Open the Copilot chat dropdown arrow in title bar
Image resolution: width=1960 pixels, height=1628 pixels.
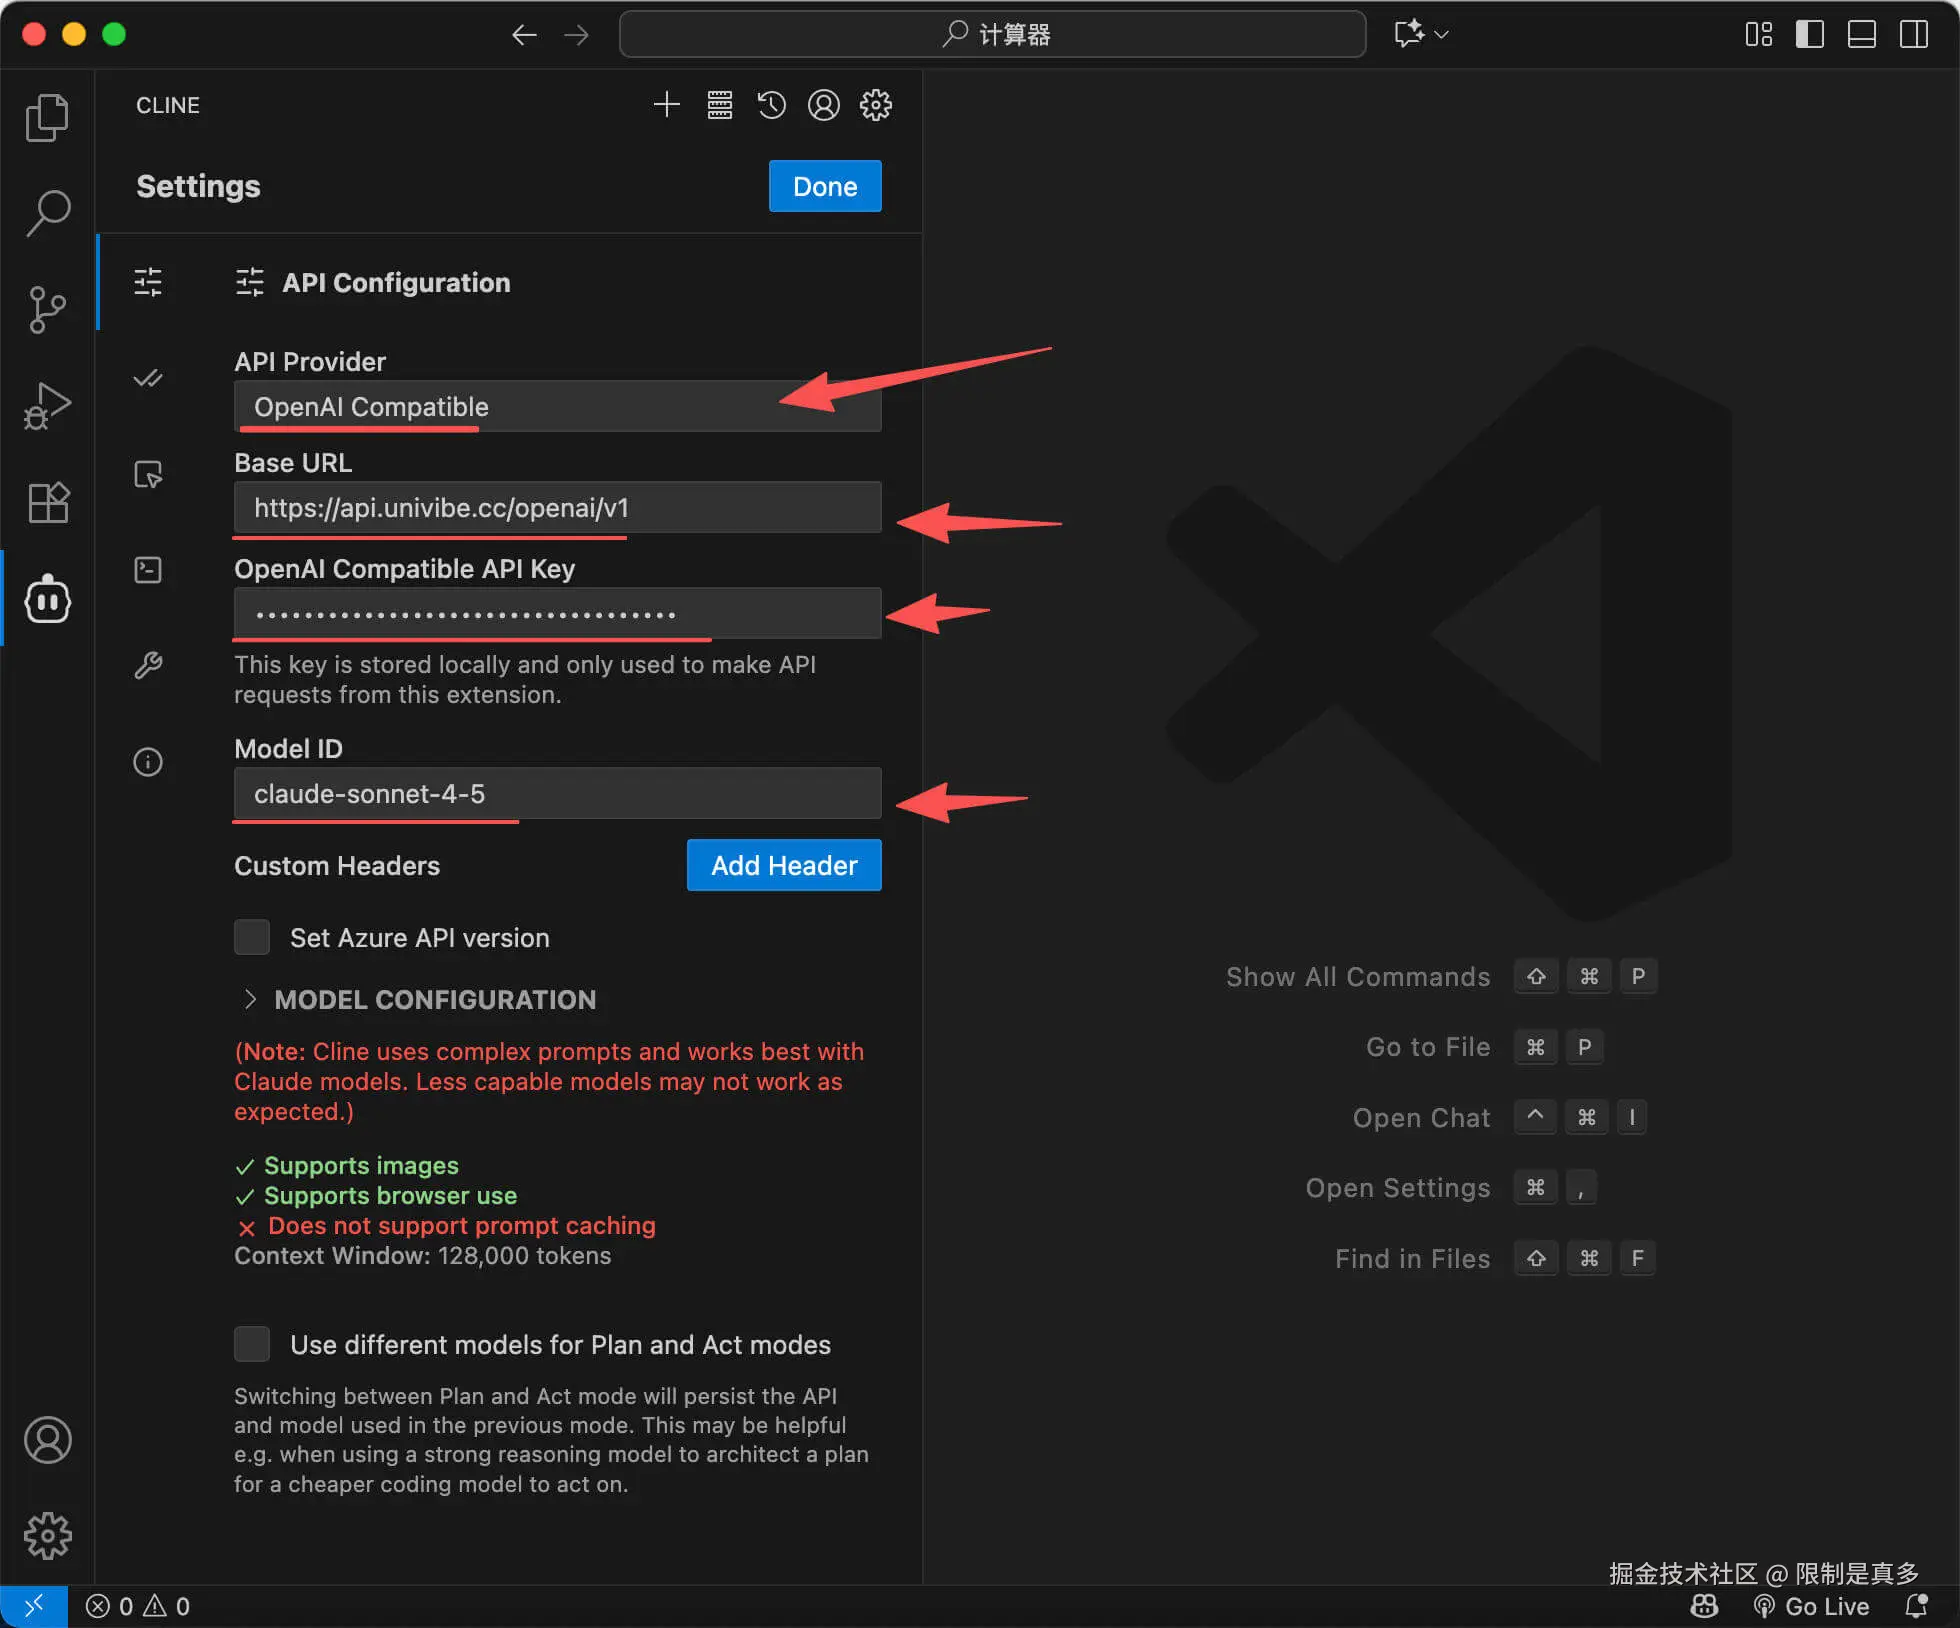coord(1442,34)
